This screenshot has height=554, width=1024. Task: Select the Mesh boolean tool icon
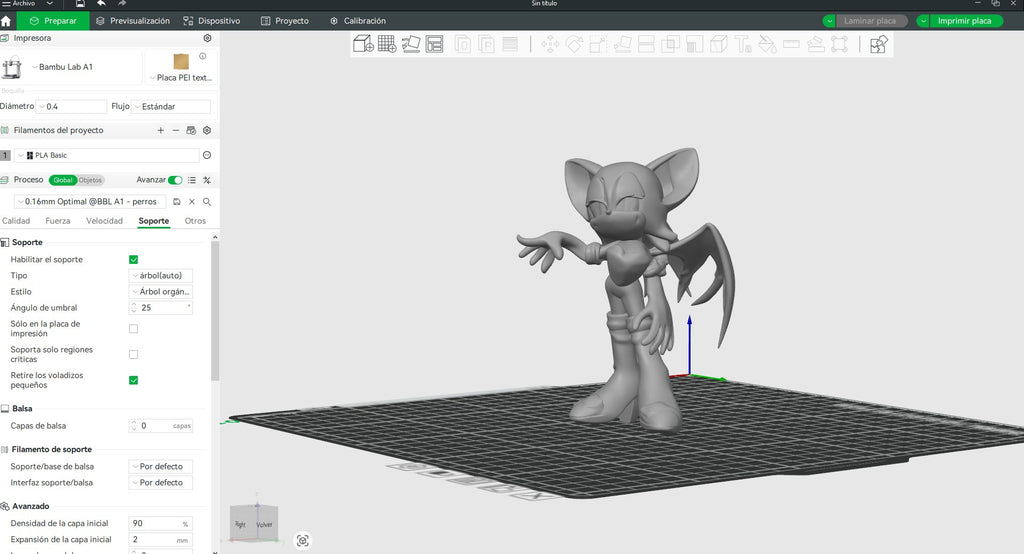tap(670, 44)
